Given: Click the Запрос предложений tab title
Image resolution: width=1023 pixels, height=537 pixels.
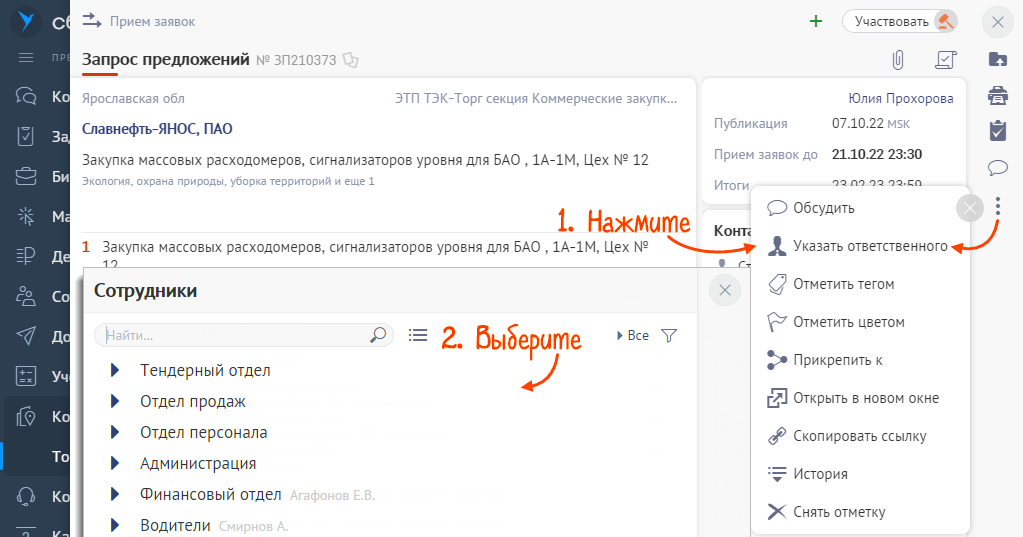Looking at the screenshot, I should pyautogui.click(x=166, y=59).
